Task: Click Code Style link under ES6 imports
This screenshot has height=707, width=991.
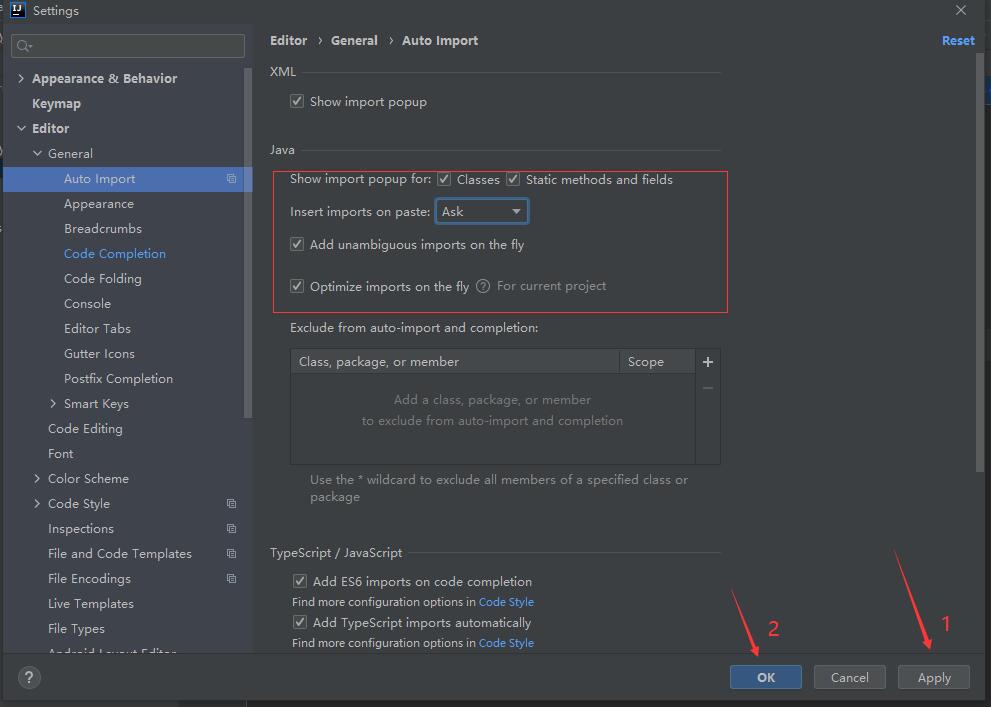Action: (x=506, y=602)
